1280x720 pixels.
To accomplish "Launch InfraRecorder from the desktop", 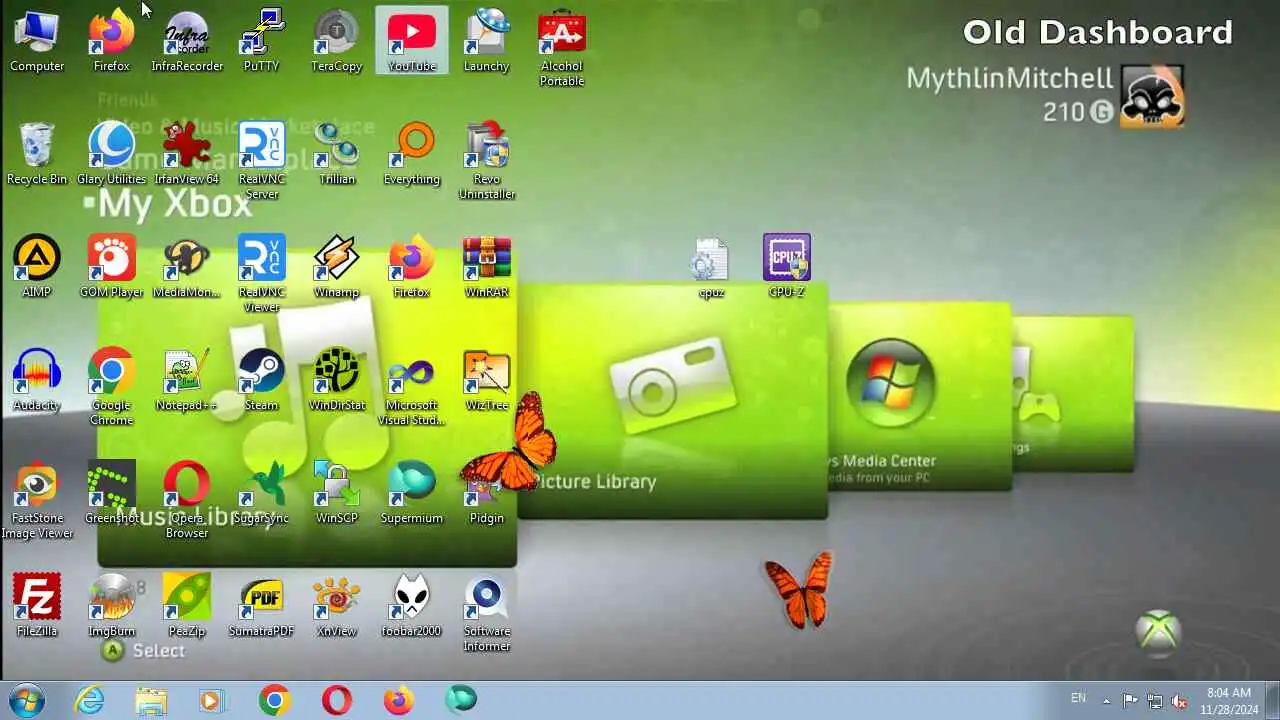I will click(x=187, y=41).
